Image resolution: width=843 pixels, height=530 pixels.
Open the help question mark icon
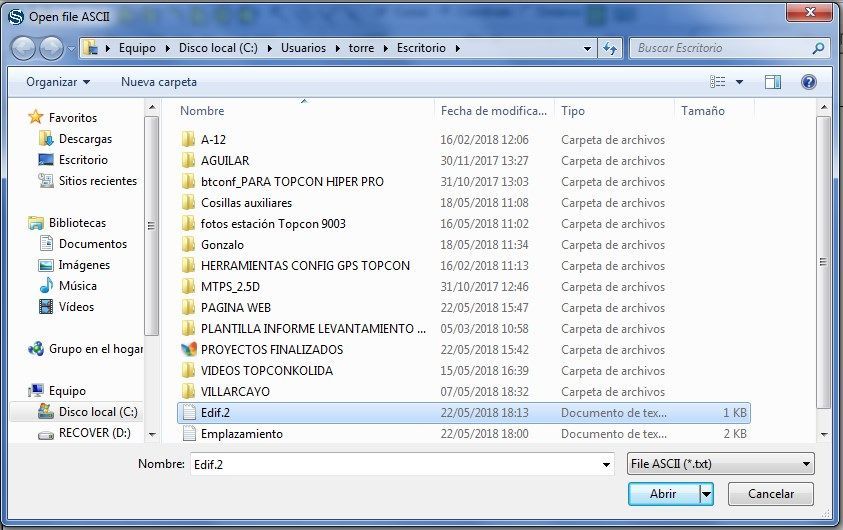[808, 82]
